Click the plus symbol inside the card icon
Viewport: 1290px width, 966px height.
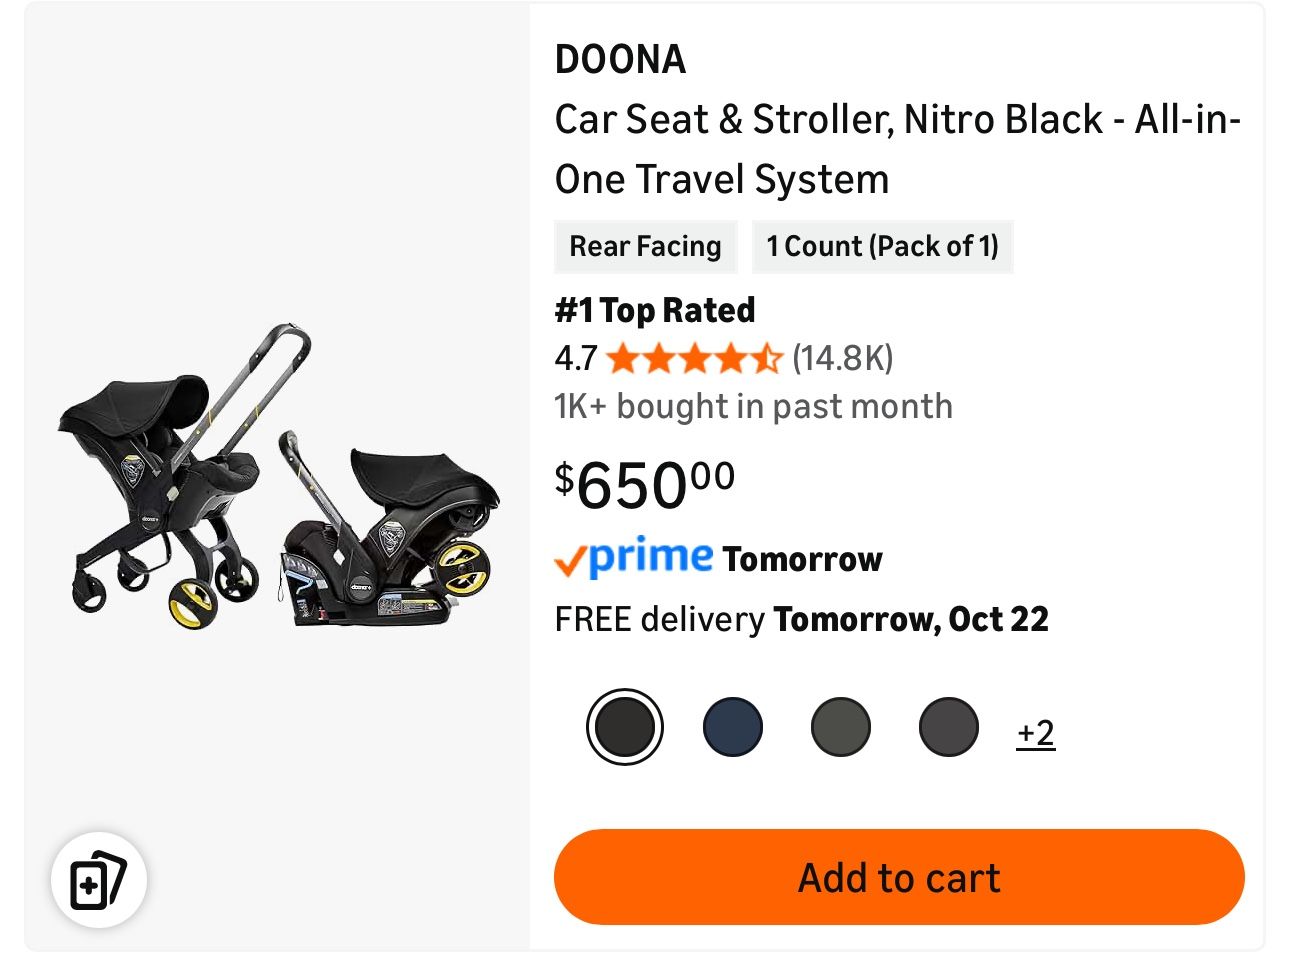click(91, 886)
